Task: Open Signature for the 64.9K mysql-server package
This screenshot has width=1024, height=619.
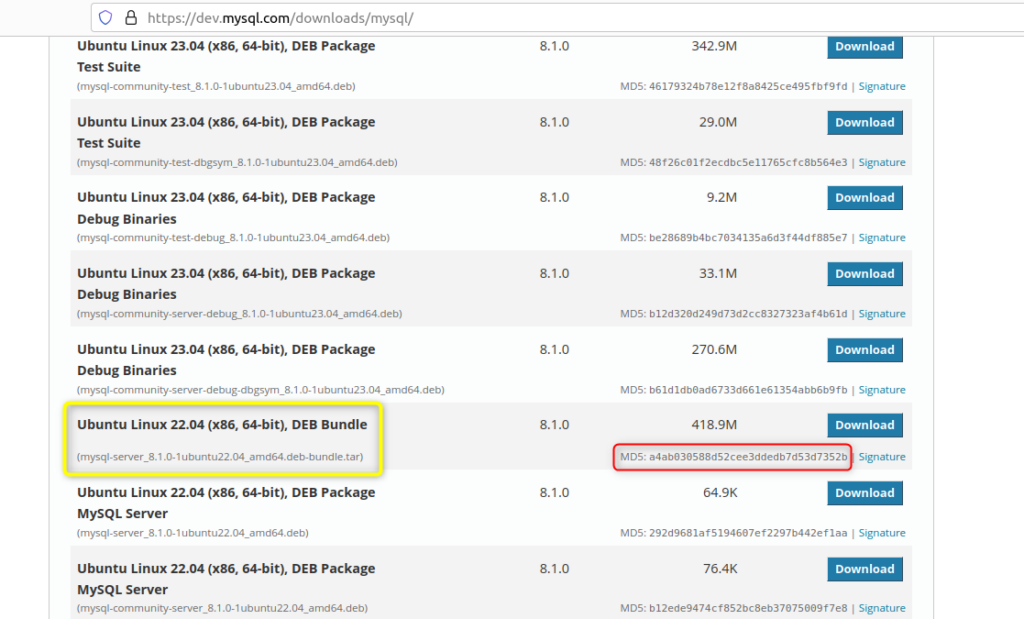Action: (881, 532)
